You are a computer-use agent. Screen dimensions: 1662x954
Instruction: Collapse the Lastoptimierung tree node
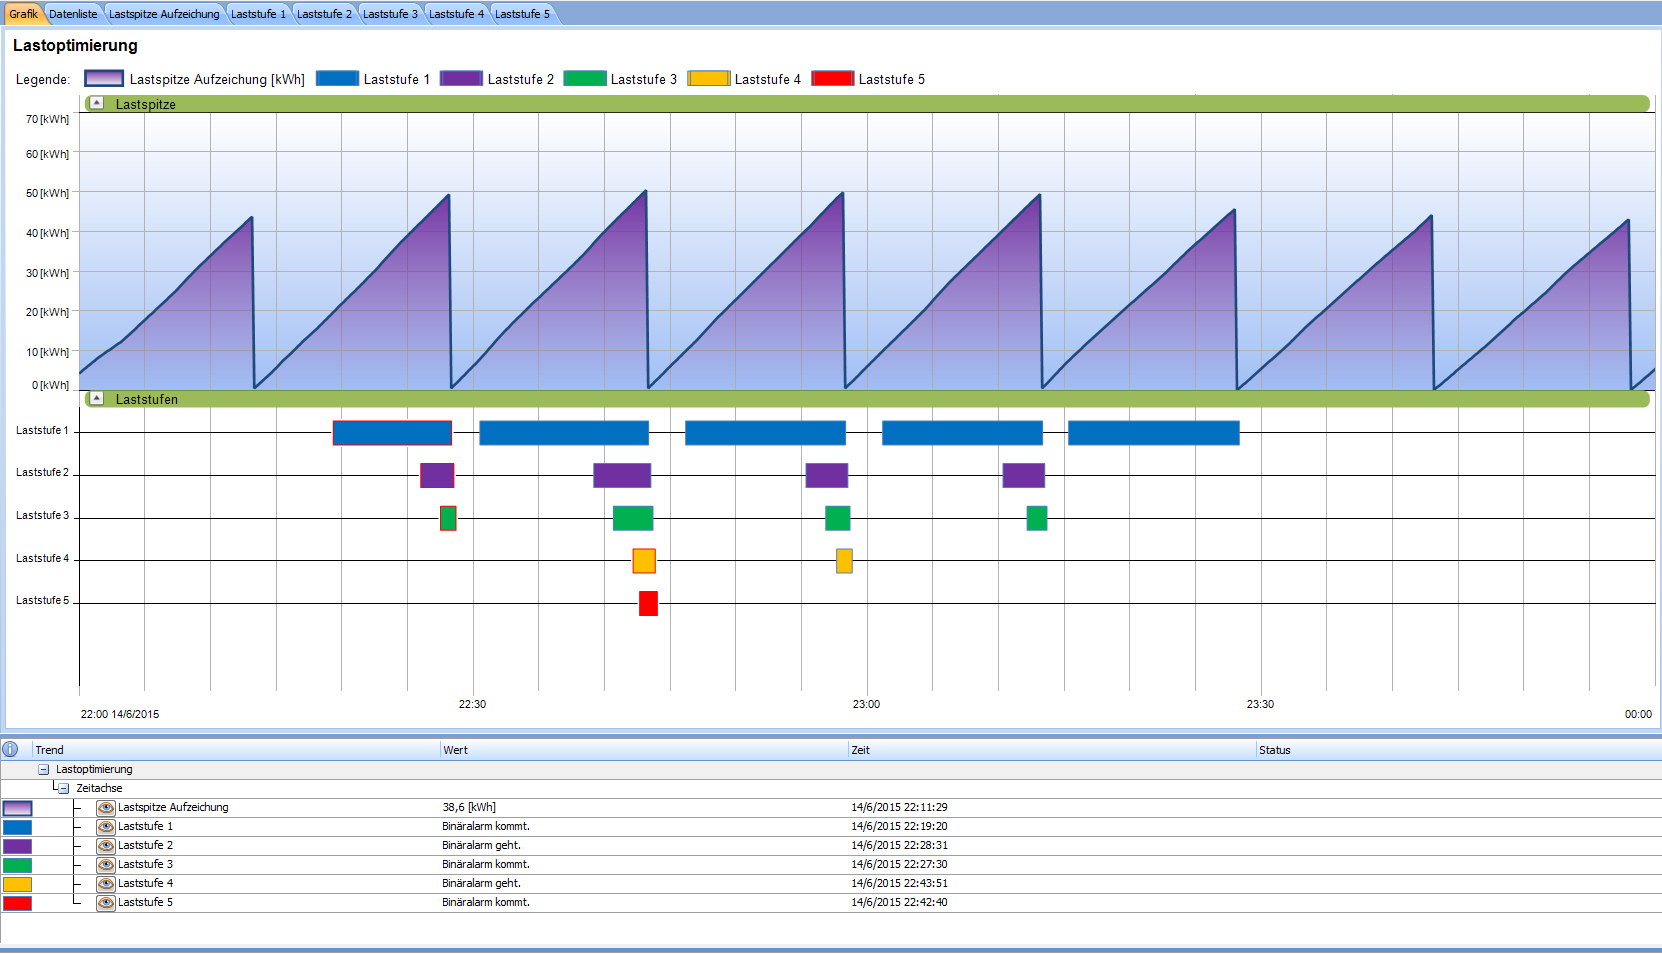click(x=43, y=770)
